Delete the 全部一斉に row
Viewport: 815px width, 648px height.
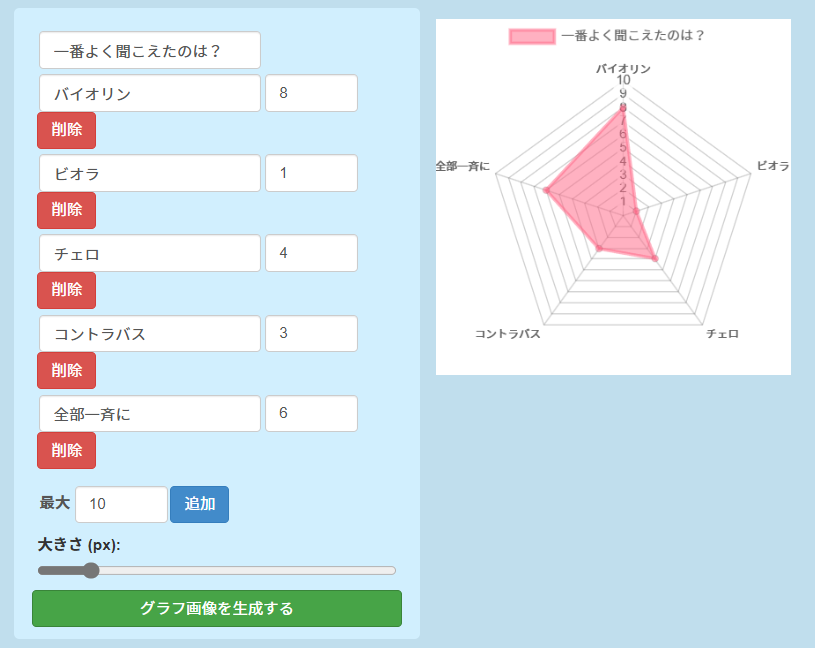[66, 450]
